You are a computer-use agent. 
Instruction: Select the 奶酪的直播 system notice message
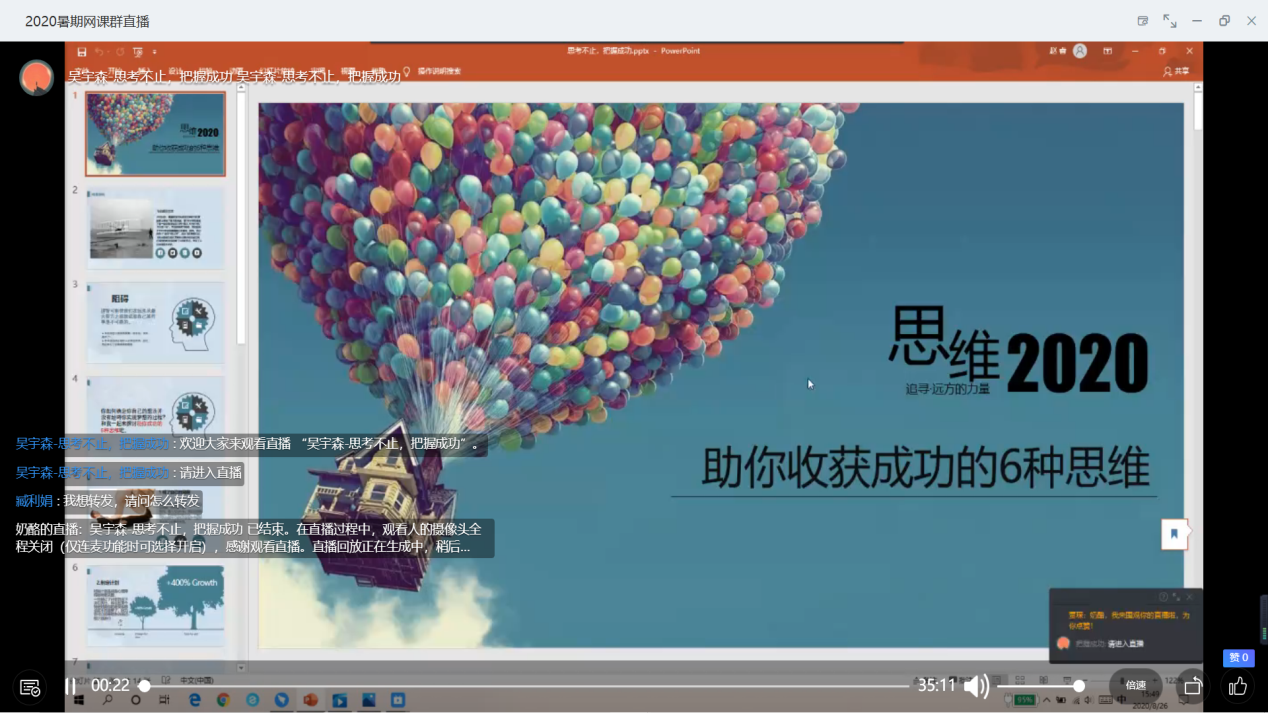[250, 538]
